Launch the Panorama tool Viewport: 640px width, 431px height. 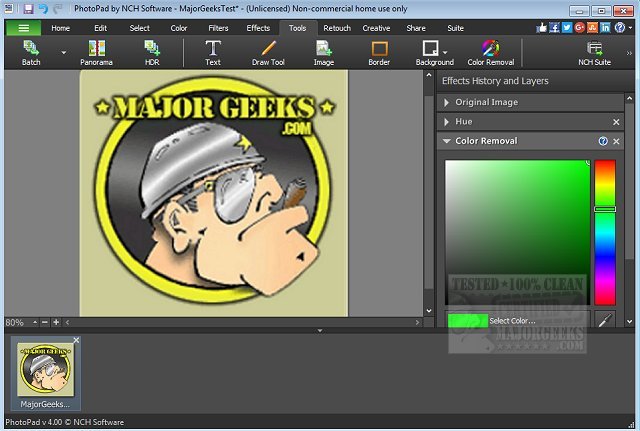point(96,53)
